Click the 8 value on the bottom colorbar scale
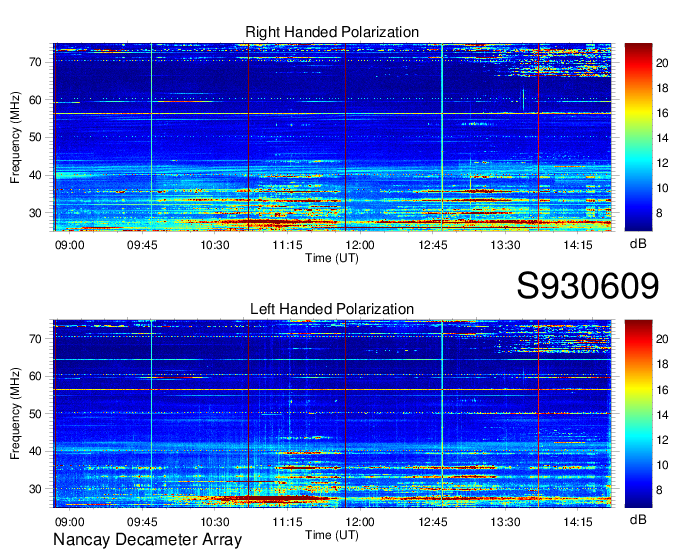The image size is (680, 552). pos(659,490)
